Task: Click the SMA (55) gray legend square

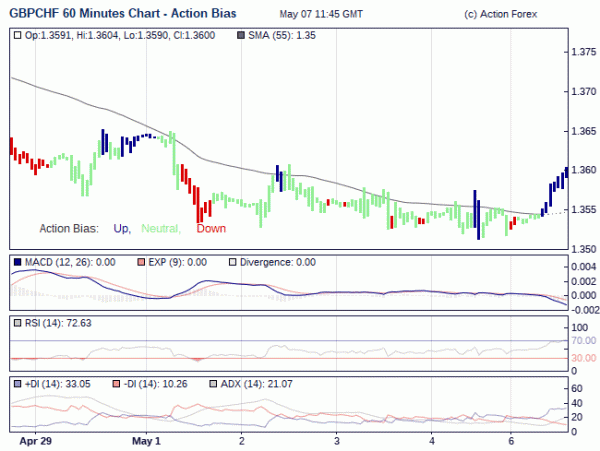Action: coord(241,36)
